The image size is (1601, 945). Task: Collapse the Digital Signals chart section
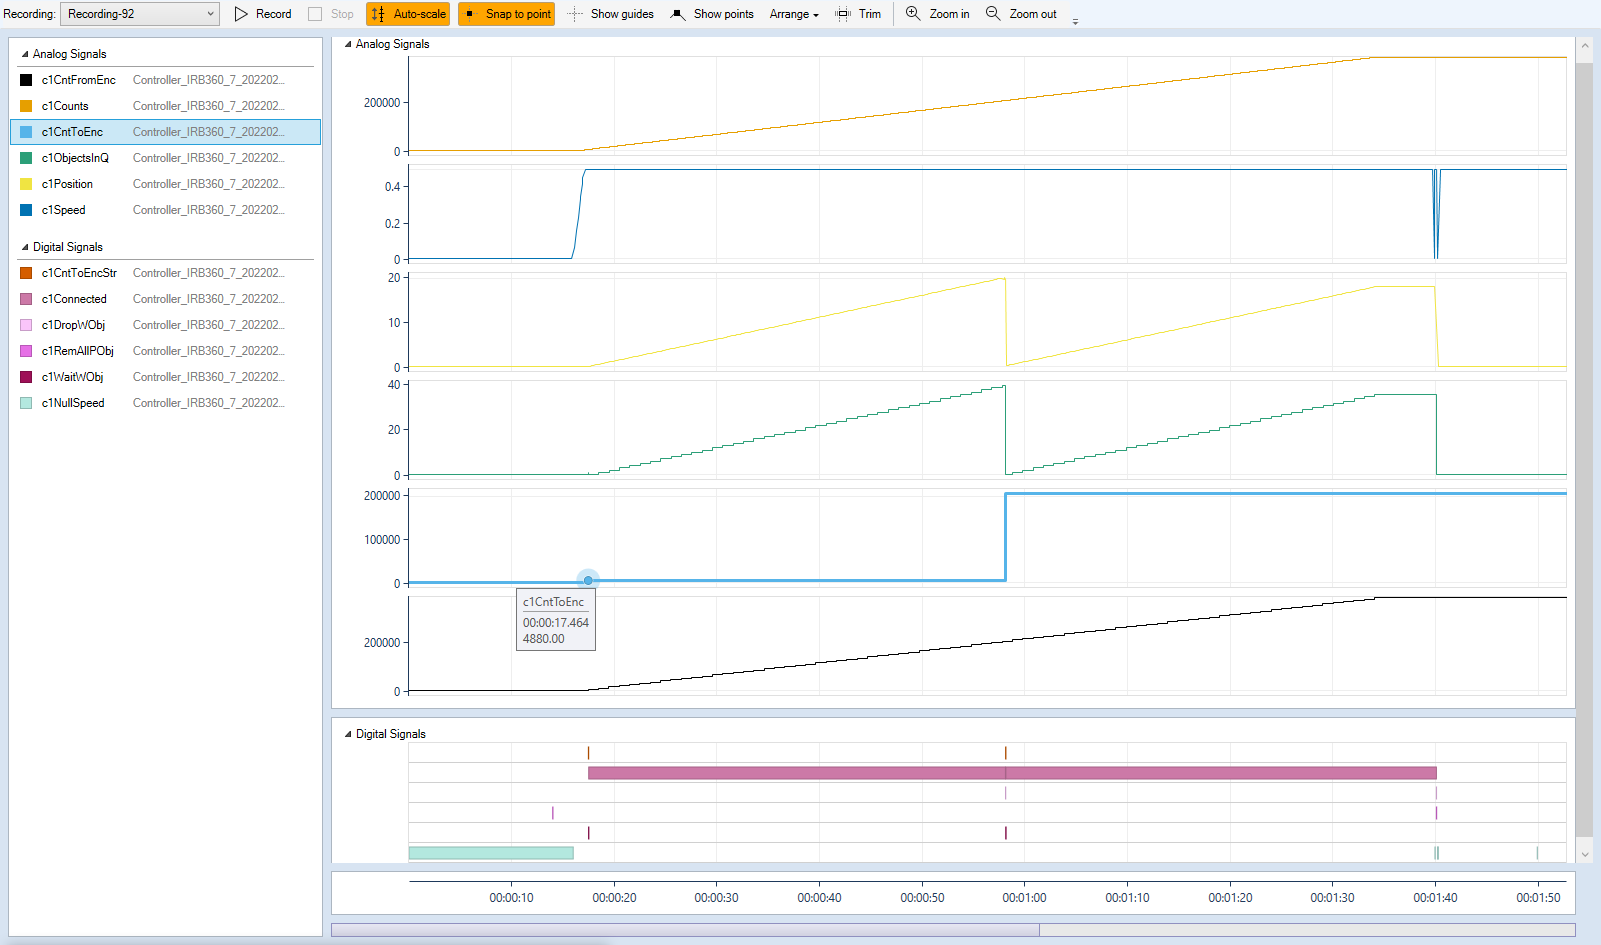[x=348, y=734]
